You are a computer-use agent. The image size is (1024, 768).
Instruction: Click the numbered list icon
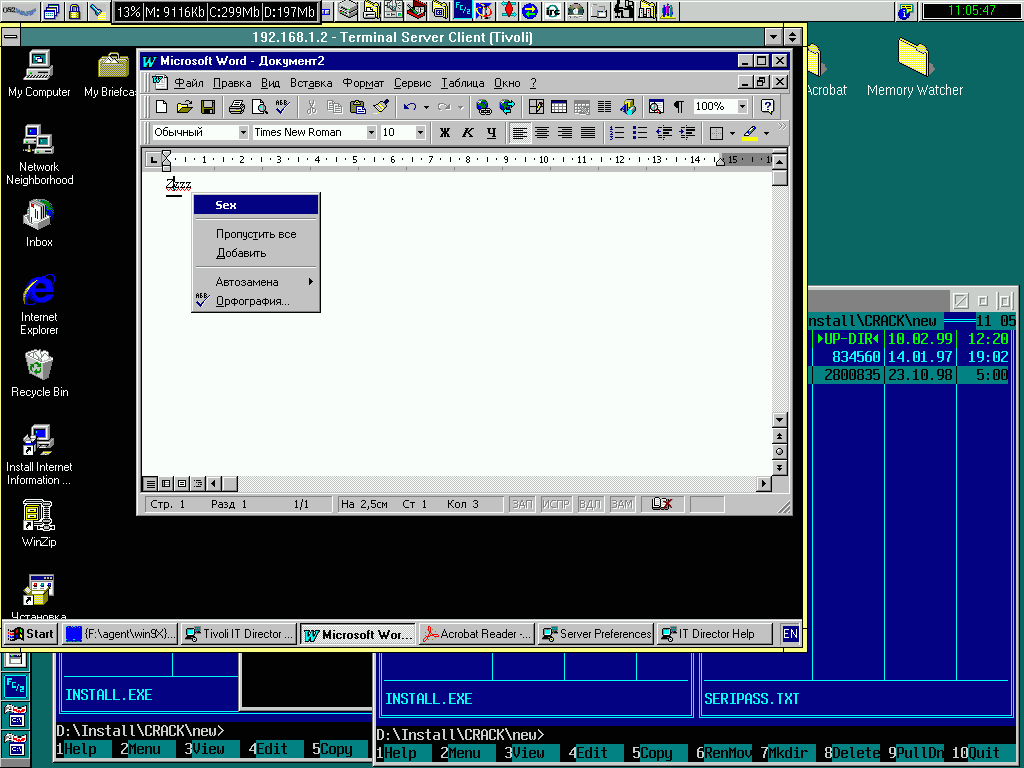coord(617,133)
